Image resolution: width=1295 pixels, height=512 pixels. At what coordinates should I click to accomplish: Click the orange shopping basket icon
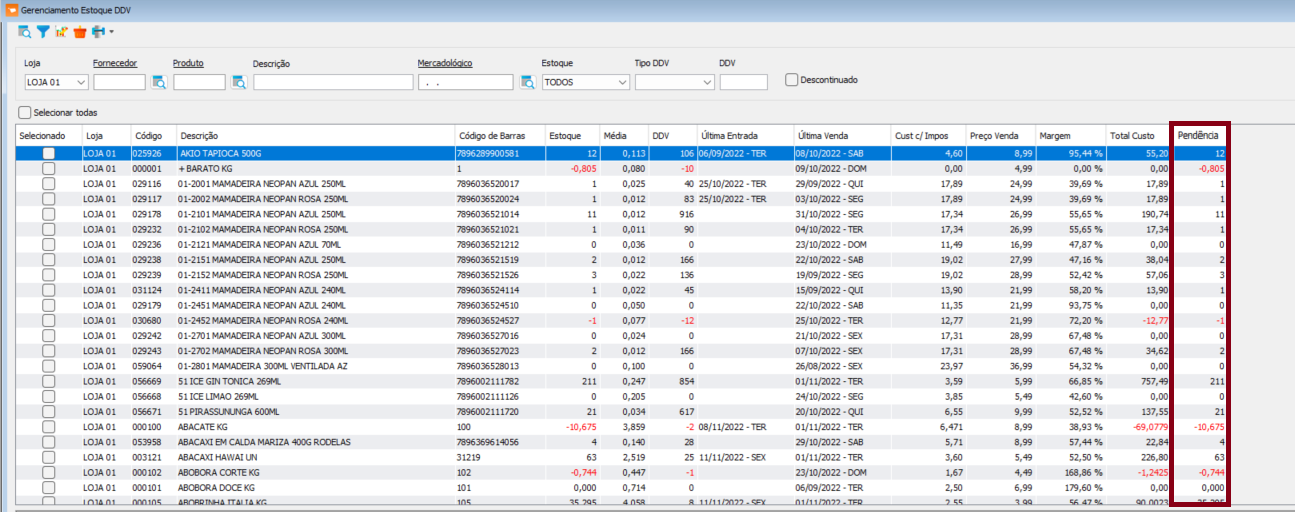coord(80,32)
